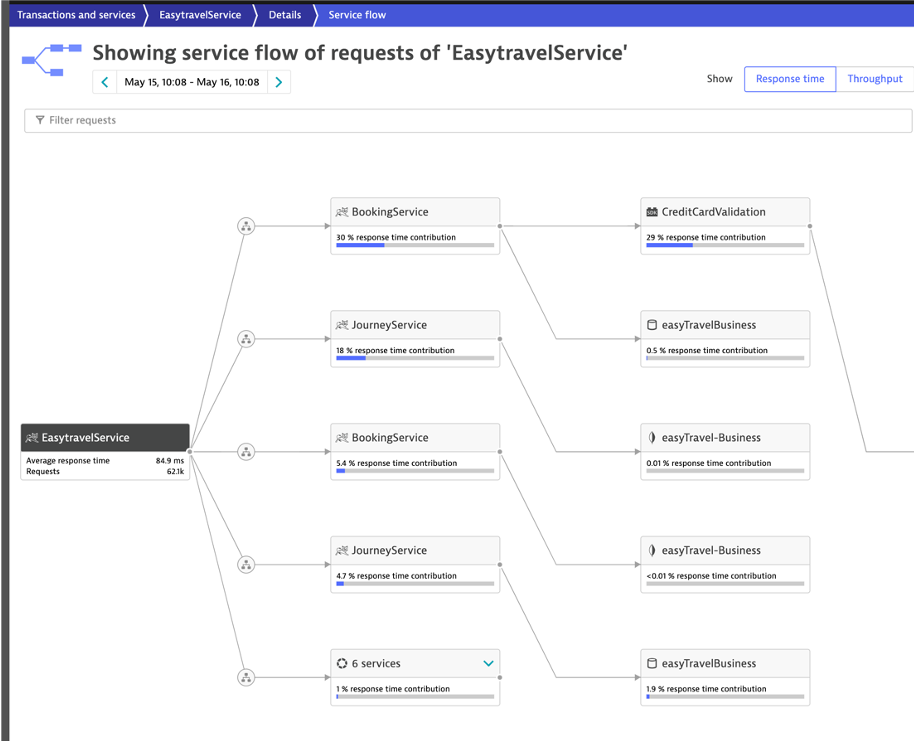The image size is (914, 741).
Task: Click icon of BookingService 5.4 % node
Action: (x=342, y=438)
